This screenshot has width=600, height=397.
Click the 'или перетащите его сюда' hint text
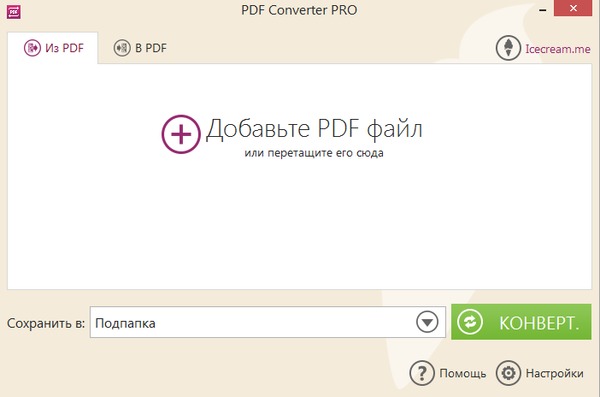314,153
